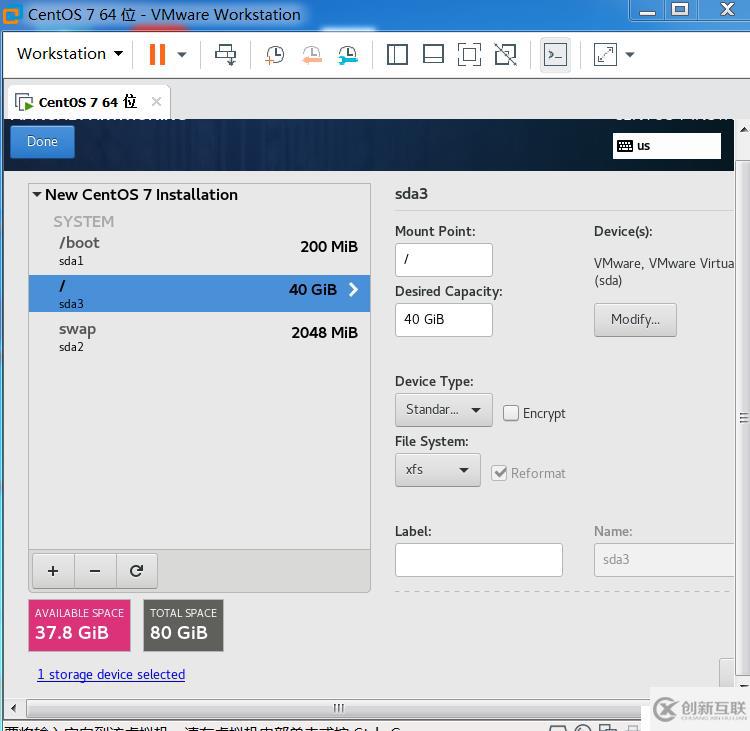Select the /boot sda1 partition

click(x=199, y=251)
